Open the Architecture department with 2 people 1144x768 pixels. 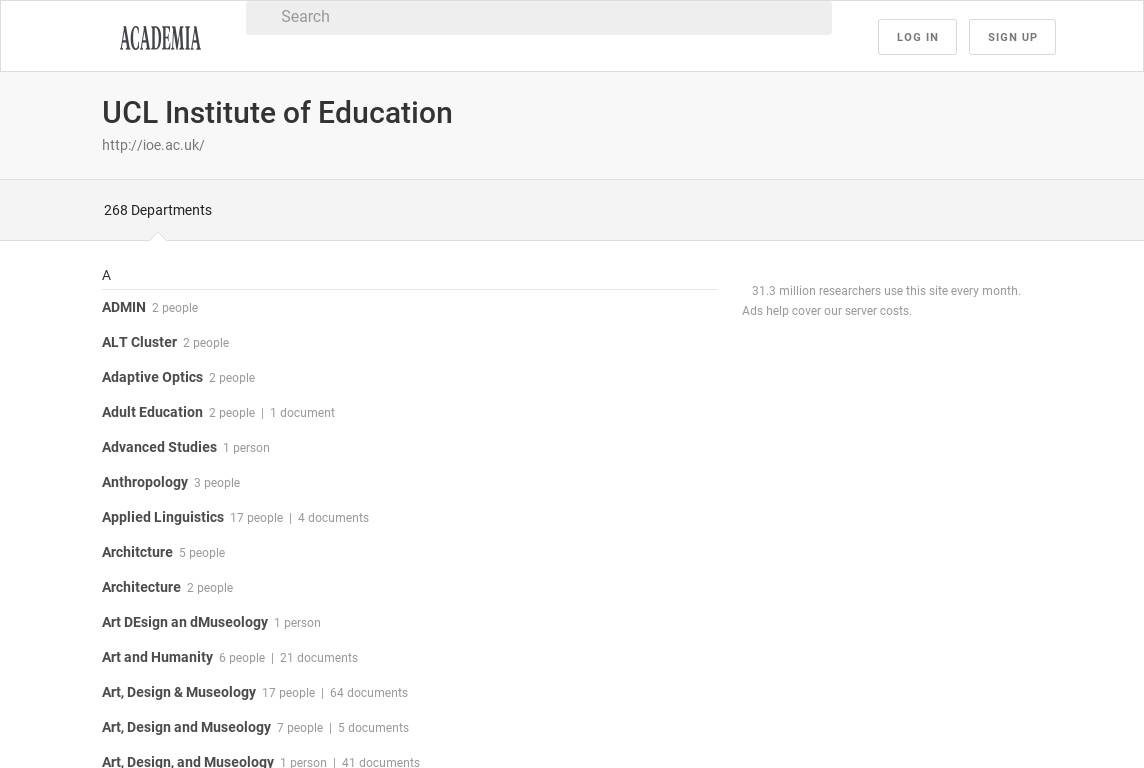[x=141, y=587]
